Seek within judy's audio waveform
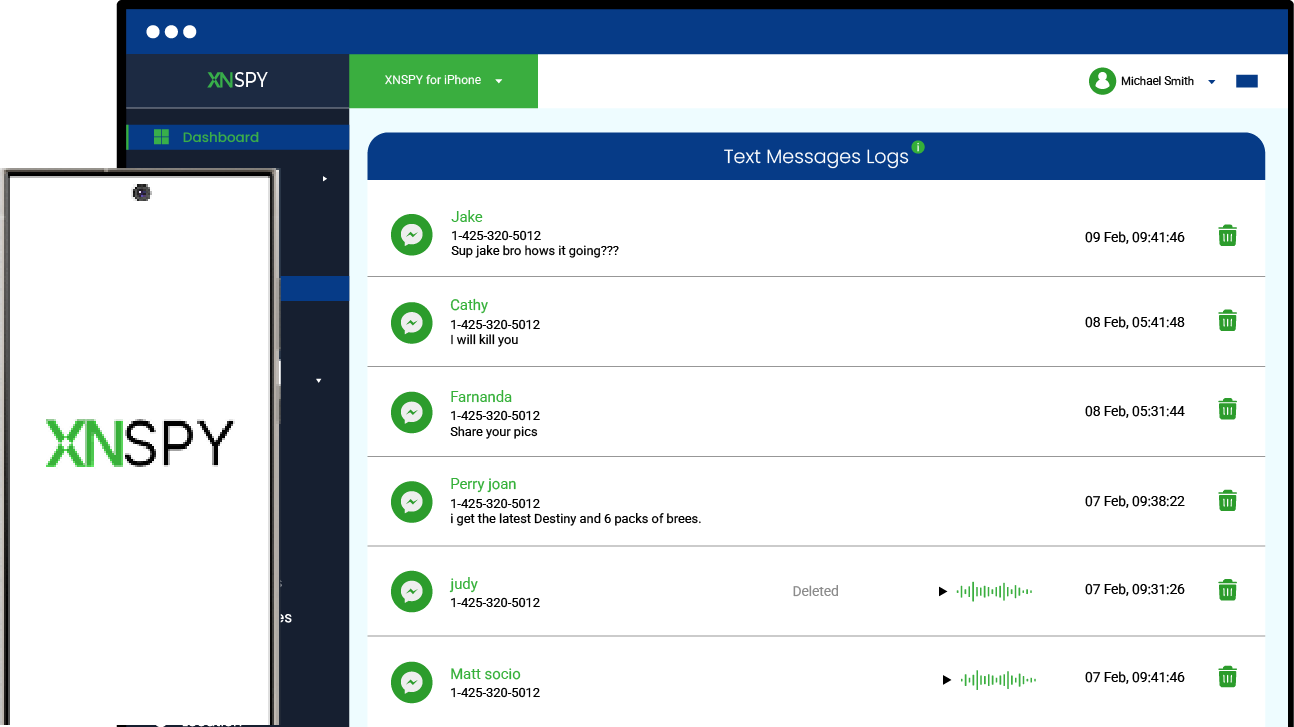Image resolution: width=1294 pixels, height=727 pixels. pos(994,591)
